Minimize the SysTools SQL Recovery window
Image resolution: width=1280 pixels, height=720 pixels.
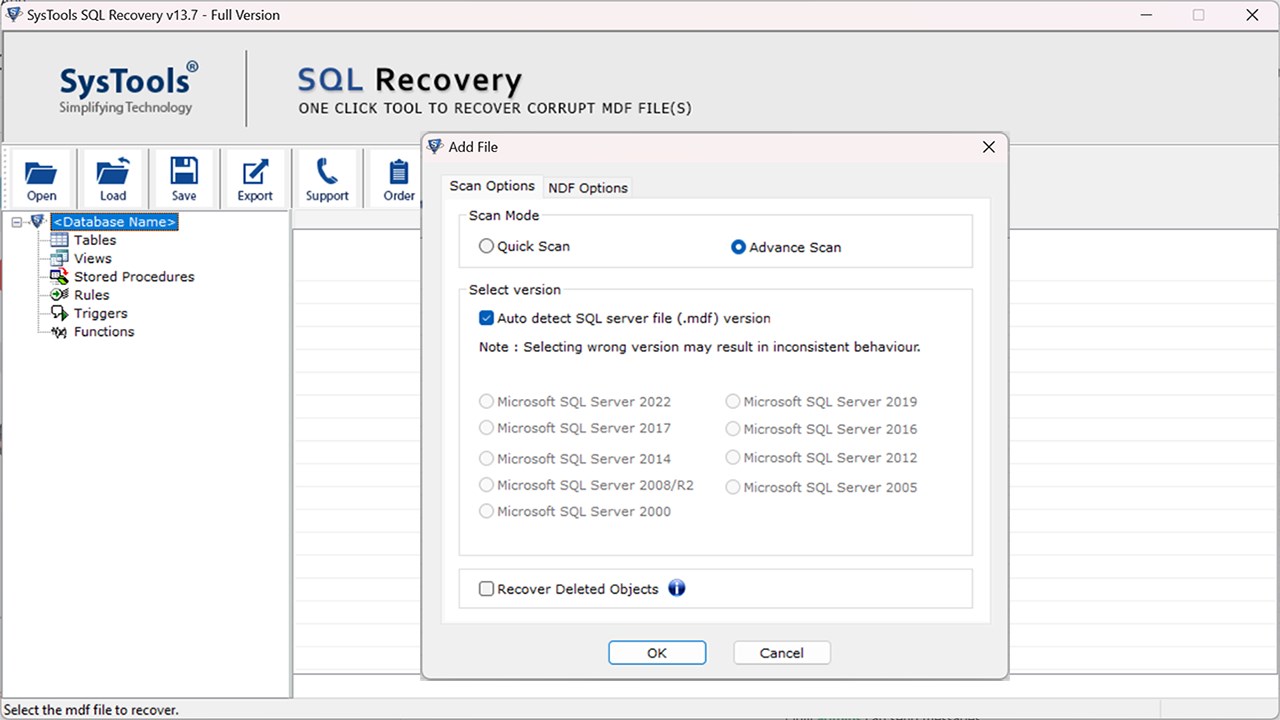point(1145,15)
